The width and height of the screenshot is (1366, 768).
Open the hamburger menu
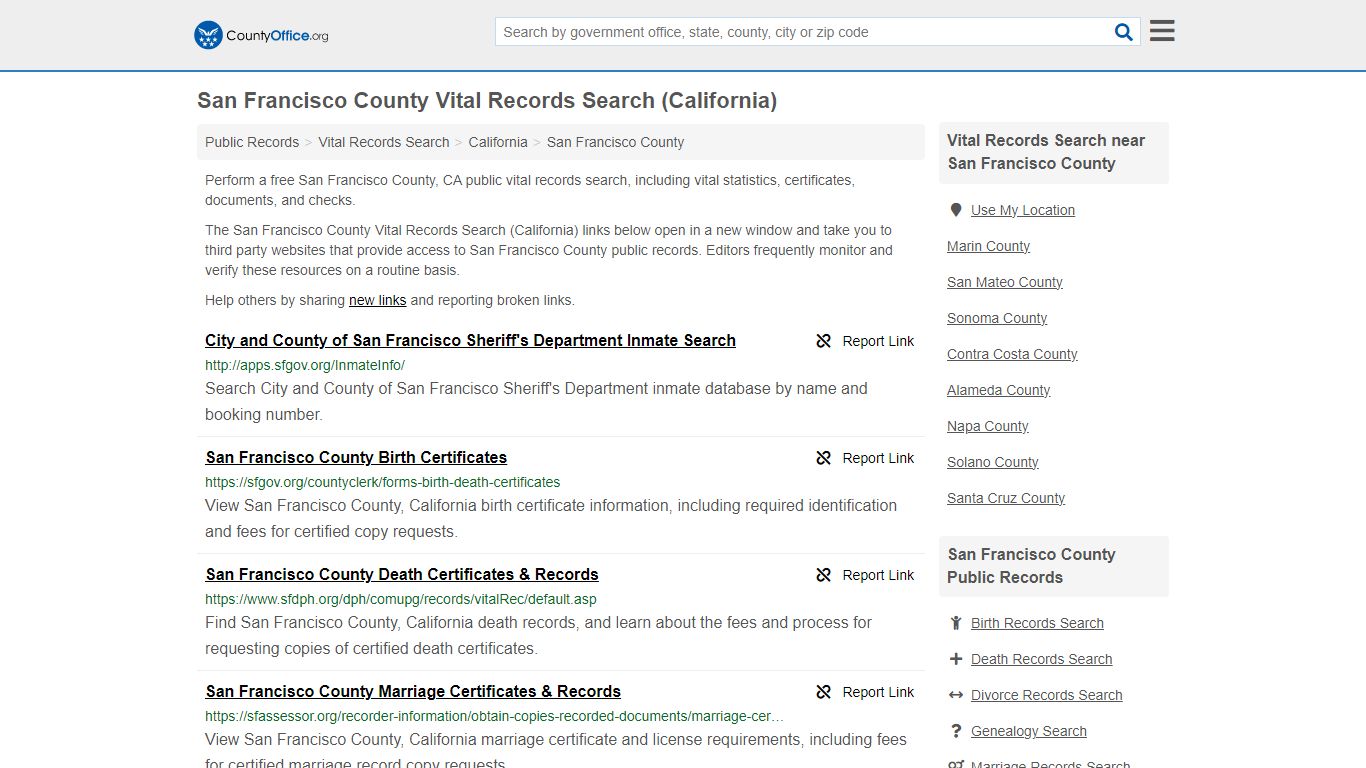[1162, 31]
